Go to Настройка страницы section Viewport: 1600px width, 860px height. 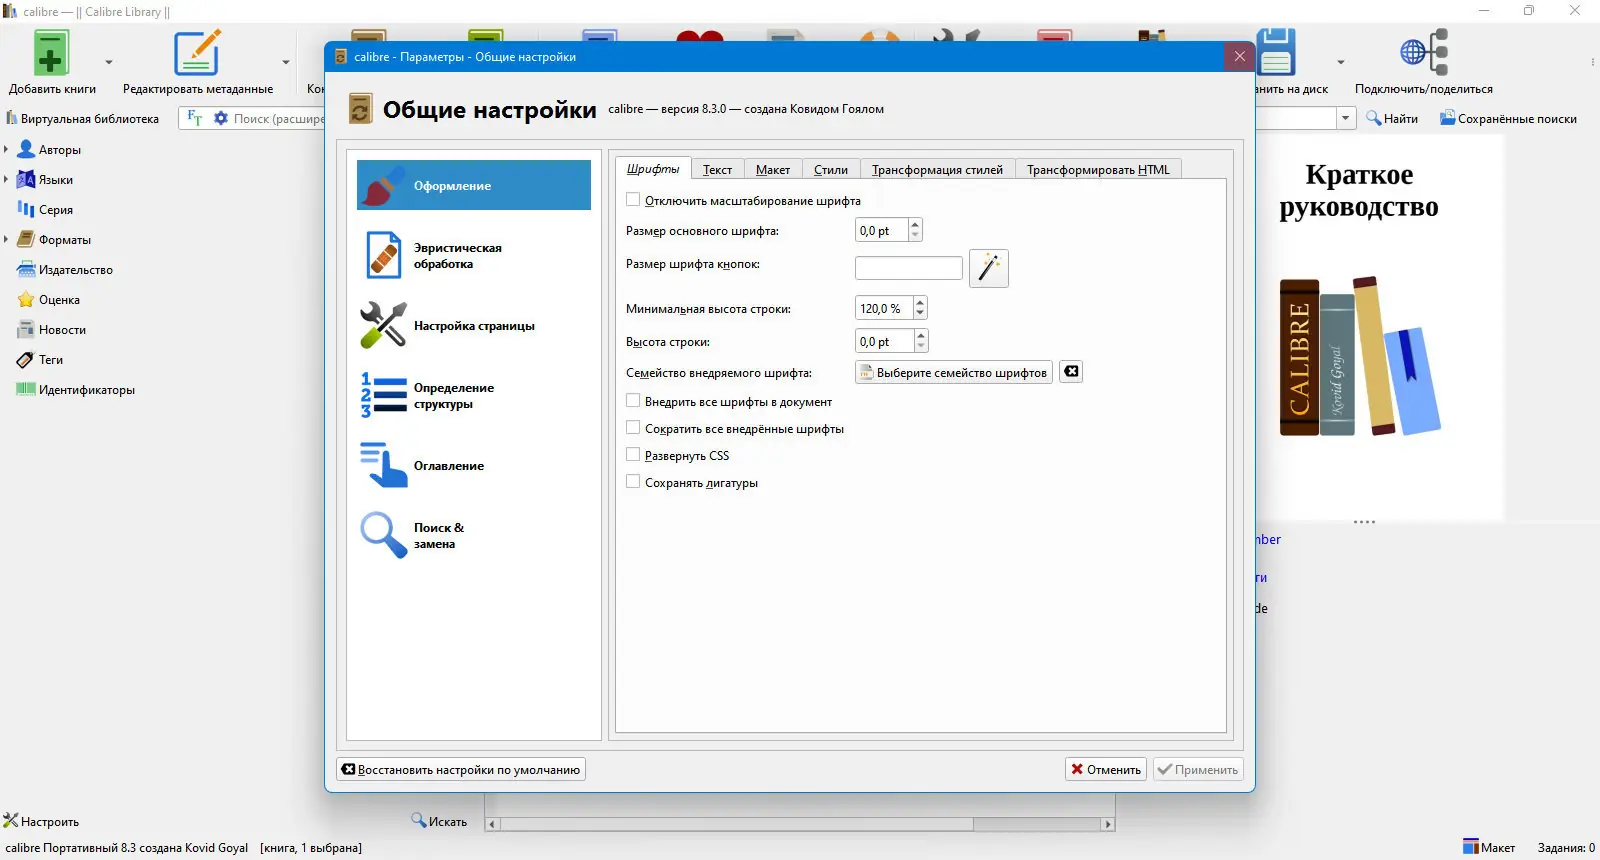click(x=474, y=325)
